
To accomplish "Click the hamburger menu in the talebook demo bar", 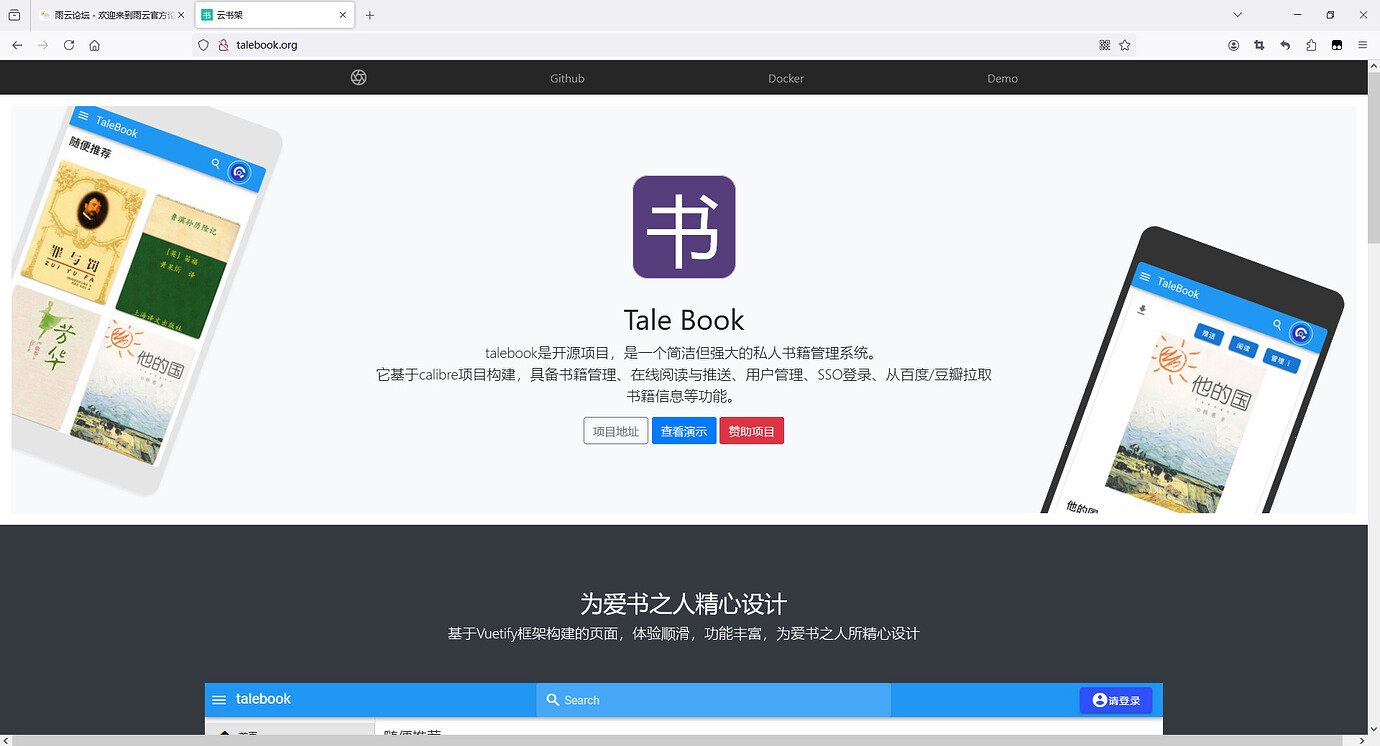I will coord(219,700).
